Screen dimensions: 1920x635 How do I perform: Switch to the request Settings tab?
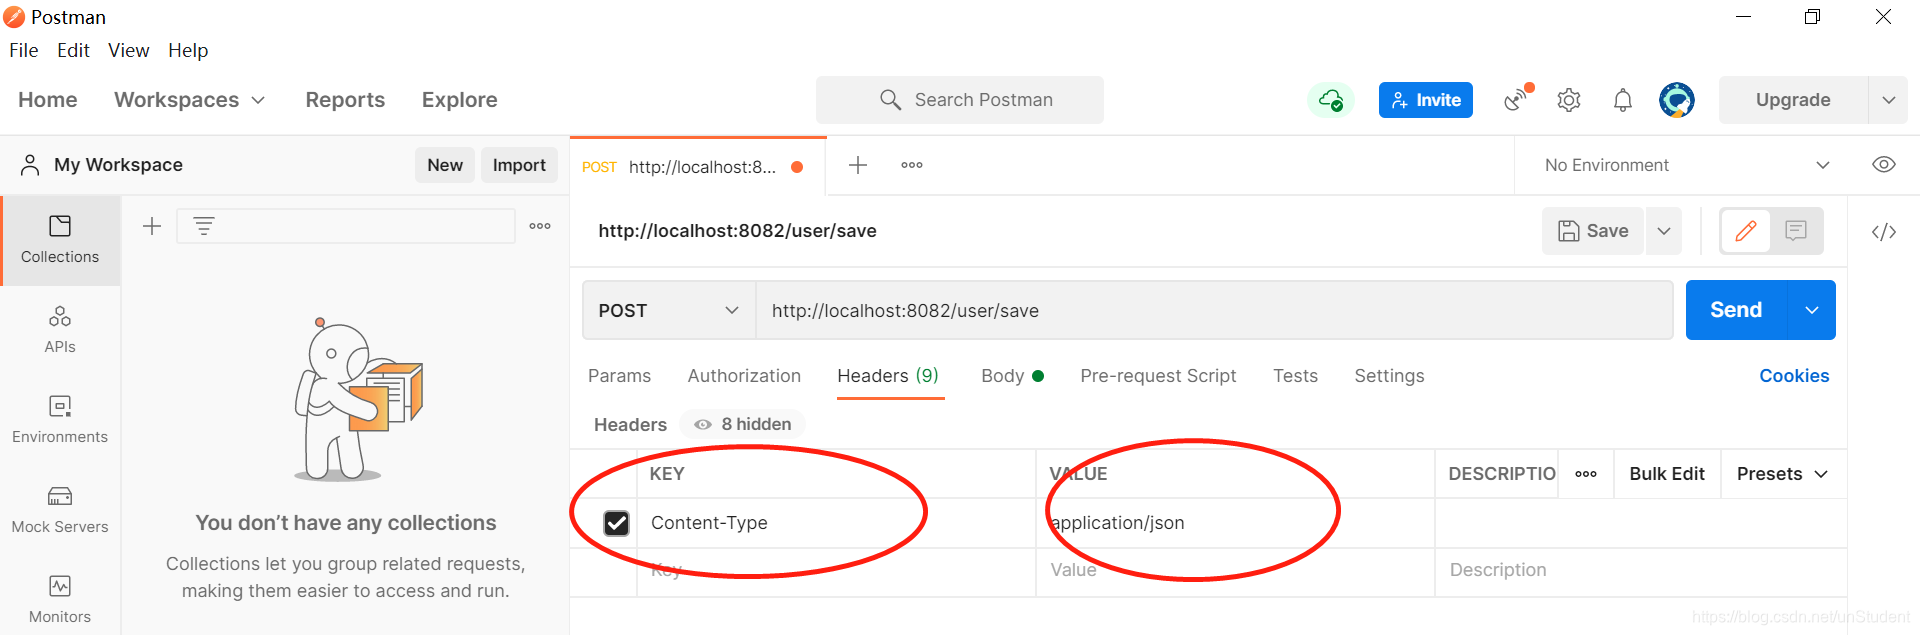(1389, 376)
